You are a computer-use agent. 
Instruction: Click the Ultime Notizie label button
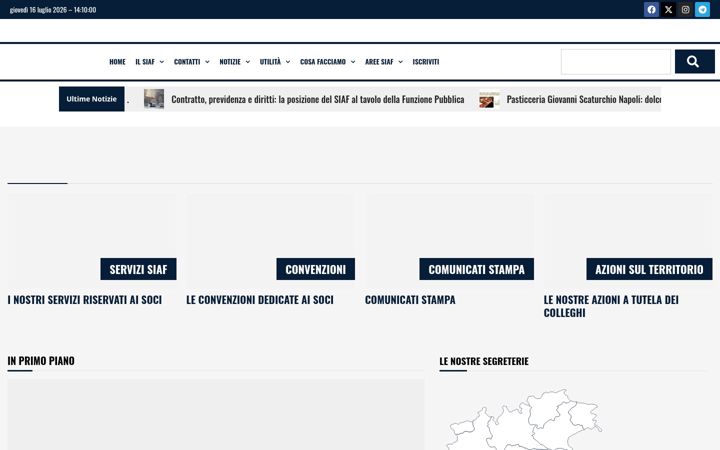click(x=91, y=99)
